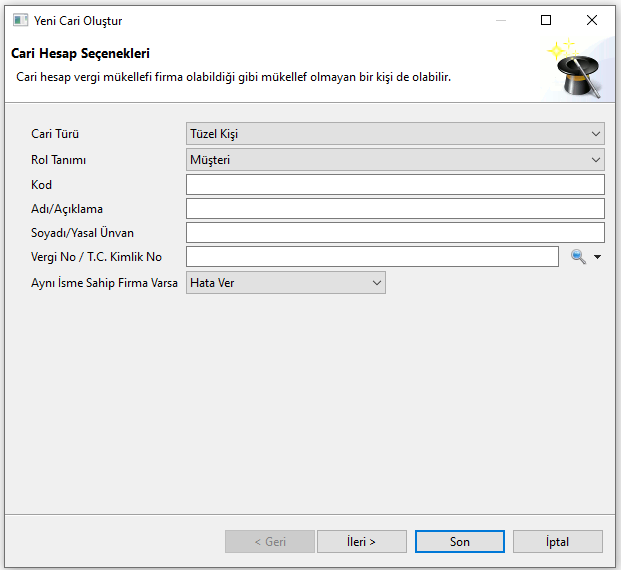Click the Son button to finish
The width and height of the screenshot is (621, 570).
point(459,542)
